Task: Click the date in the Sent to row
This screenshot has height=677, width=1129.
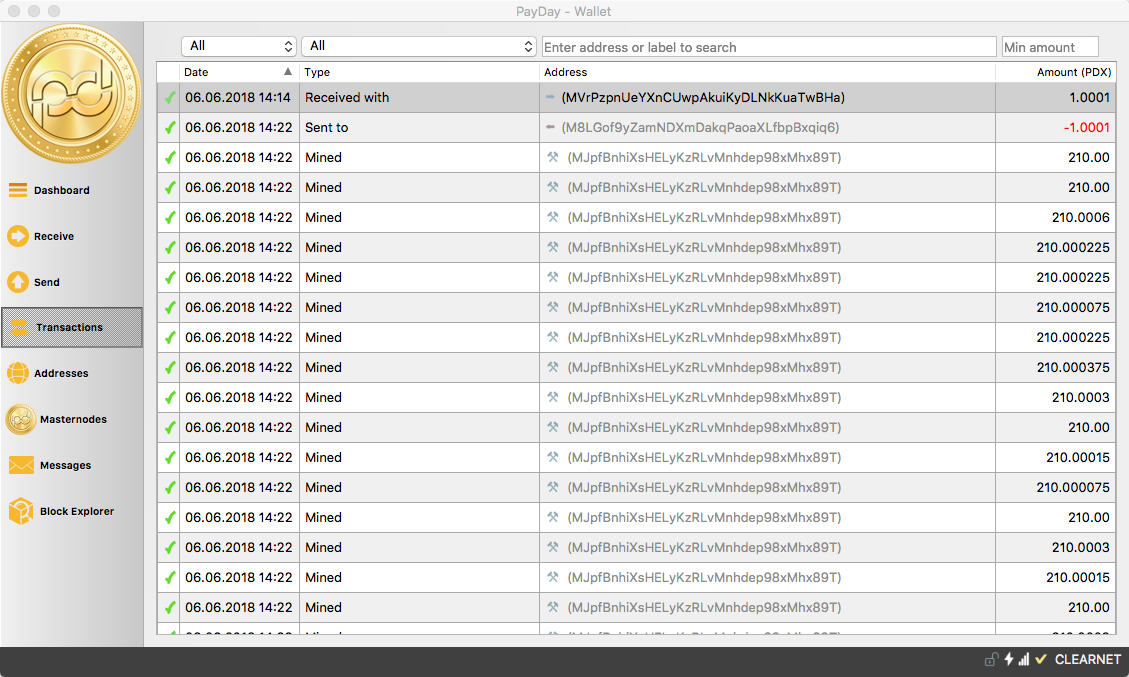Action: (238, 127)
